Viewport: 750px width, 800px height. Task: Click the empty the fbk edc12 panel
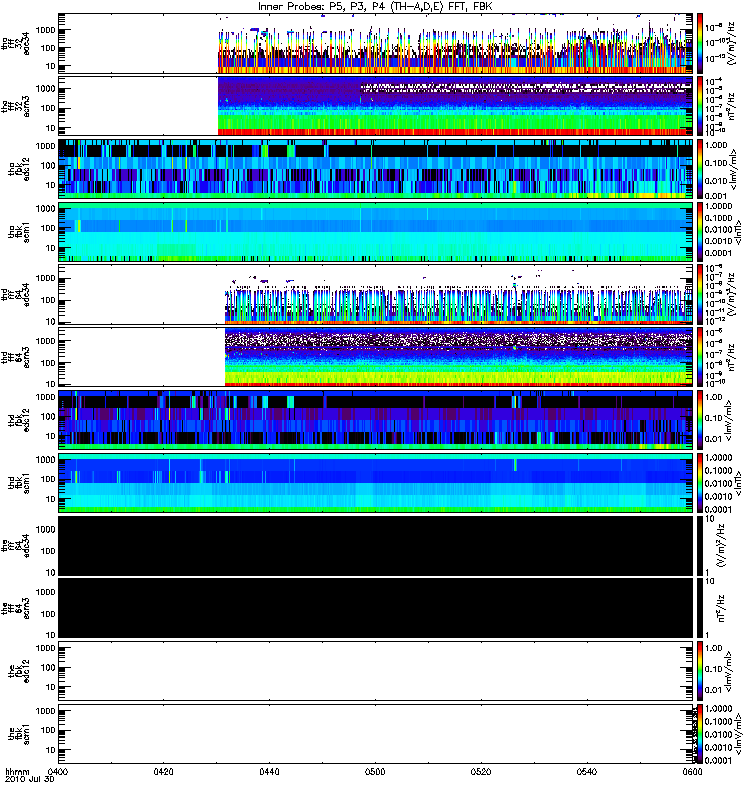tap(376, 671)
